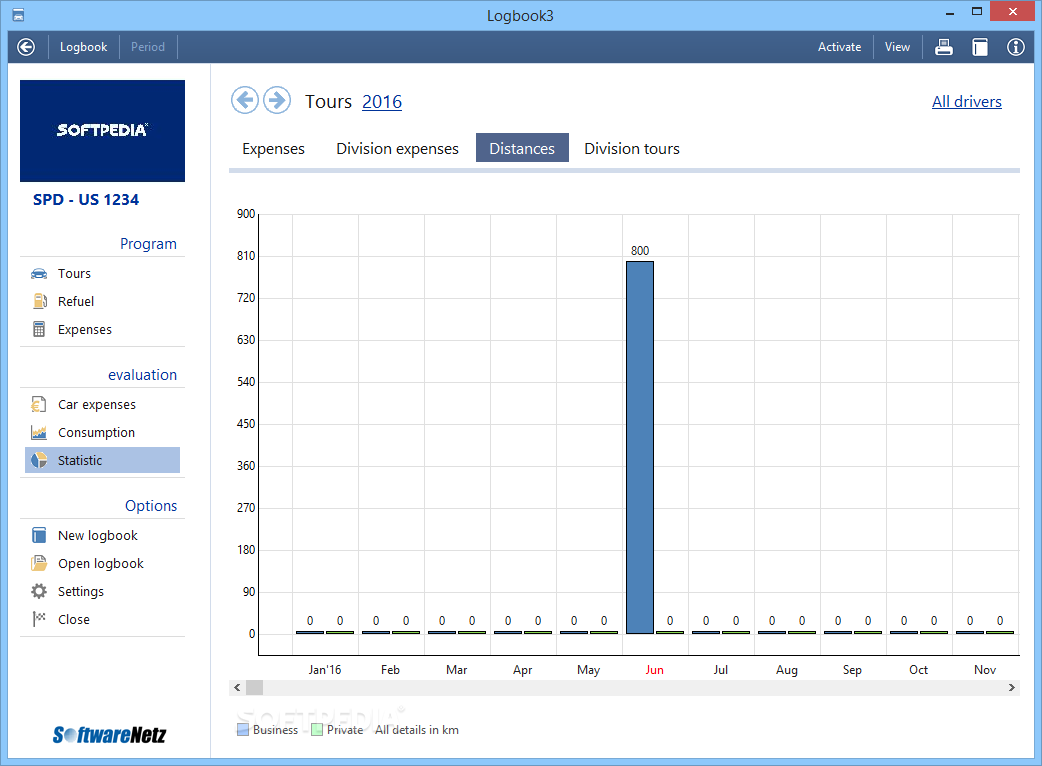Click the Business legend color swatch
The image size is (1042, 766).
point(243,729)
